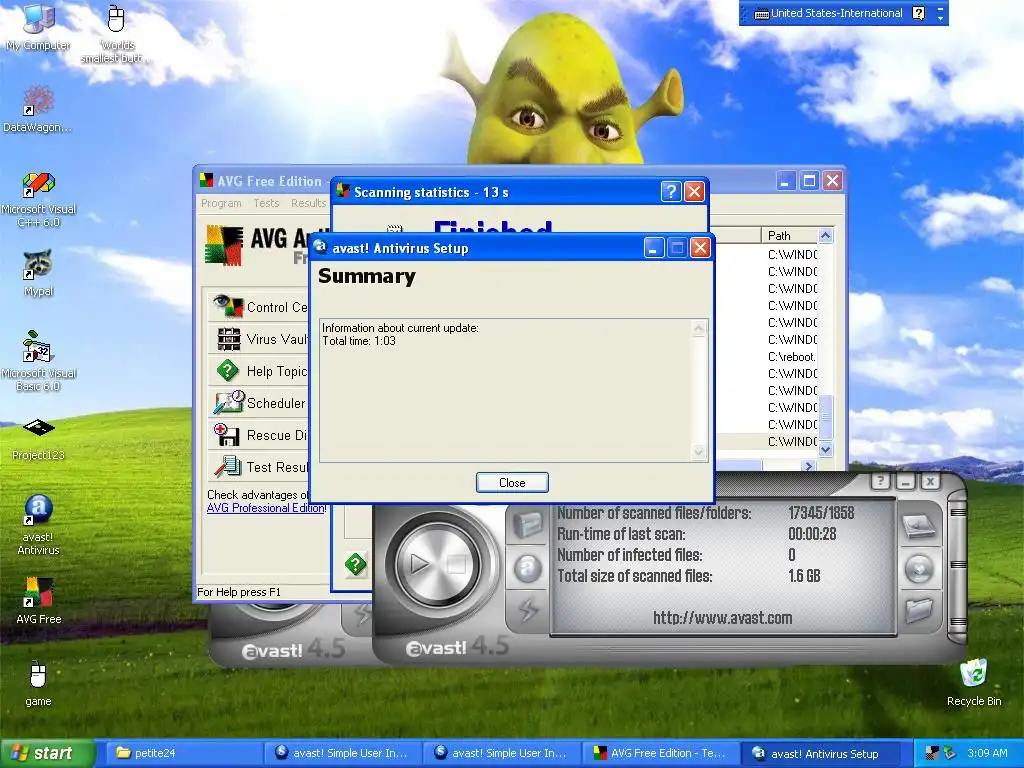Click Close in avast Setup Summary
The image size is (1024, 768).
pos(512,483)
